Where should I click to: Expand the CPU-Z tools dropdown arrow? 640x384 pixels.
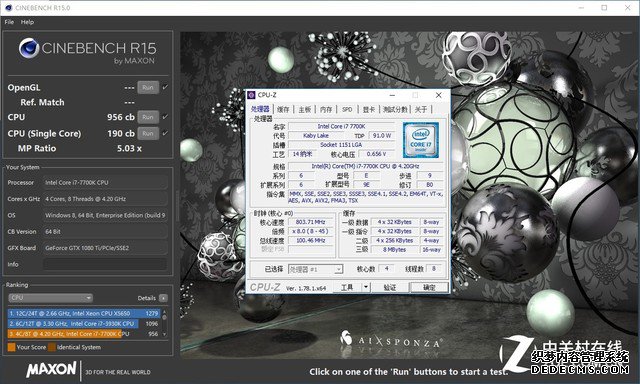point(366,287)
